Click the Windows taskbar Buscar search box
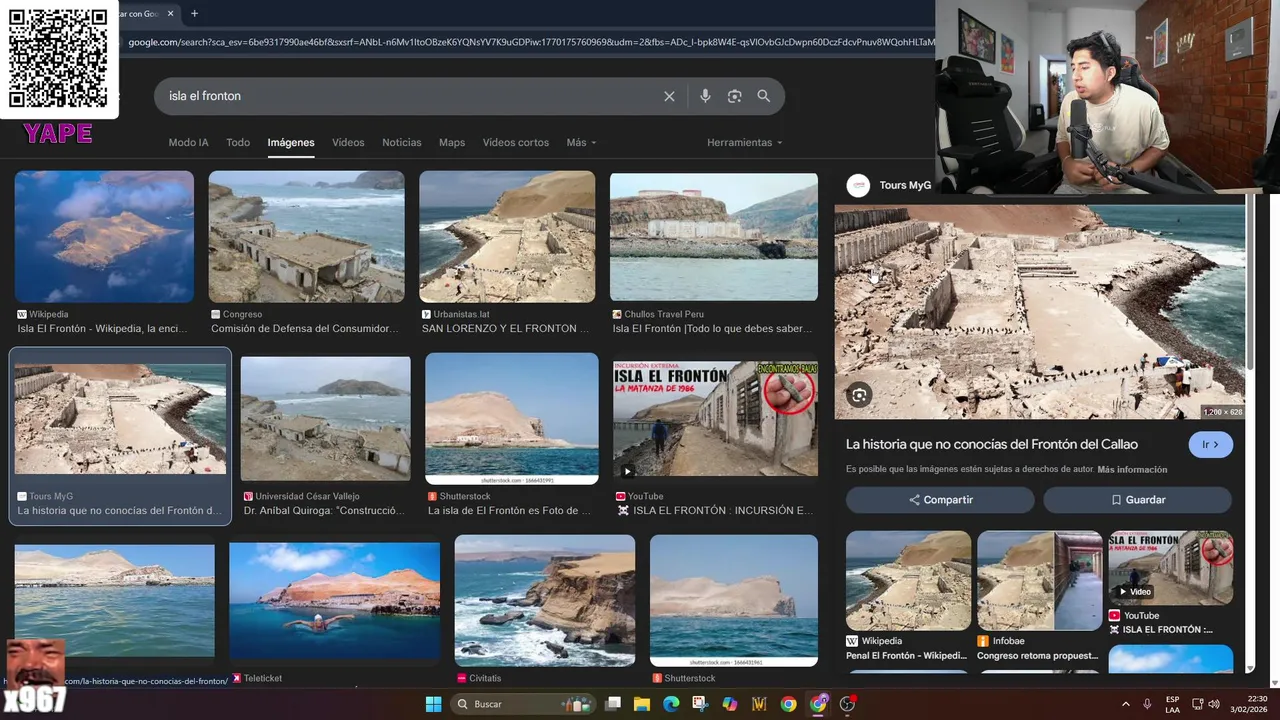This screenshot has height=720, width=1280. click(x=523, y=704)
